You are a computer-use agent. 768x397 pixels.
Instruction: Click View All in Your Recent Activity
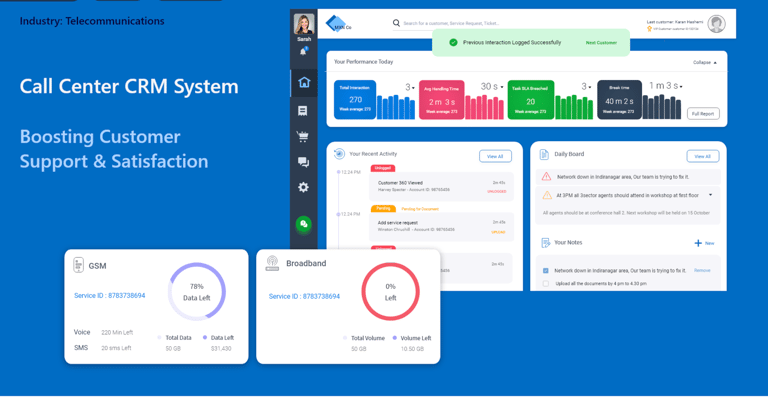[x=495, y=156]
